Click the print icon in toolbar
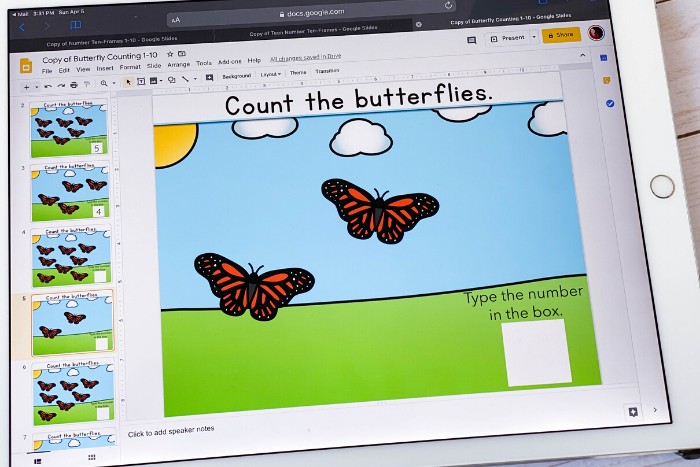The width and height of the screenshot is (700, 467). point(74,85)
